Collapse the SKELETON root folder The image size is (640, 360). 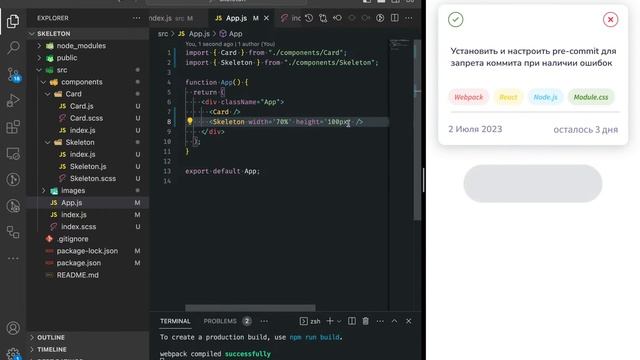(x=53, y=33)
